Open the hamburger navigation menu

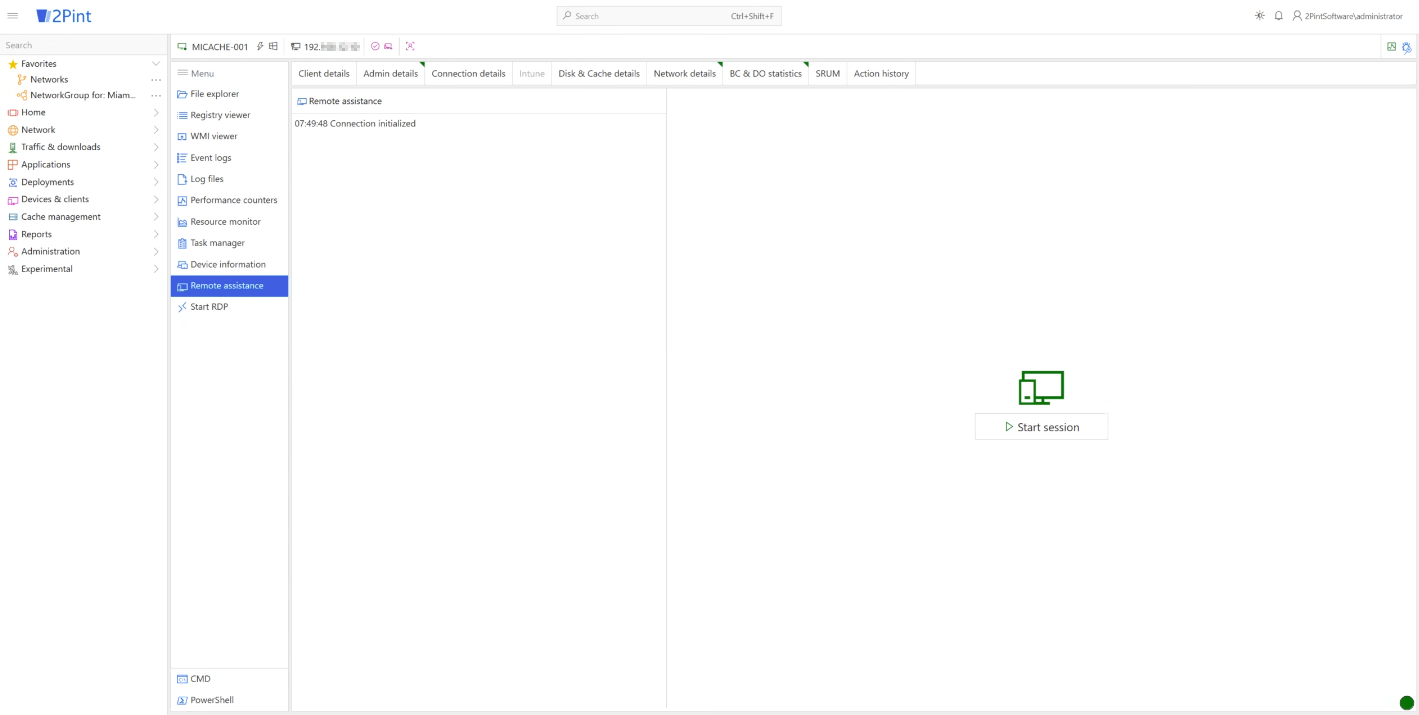tap(13, 16)
